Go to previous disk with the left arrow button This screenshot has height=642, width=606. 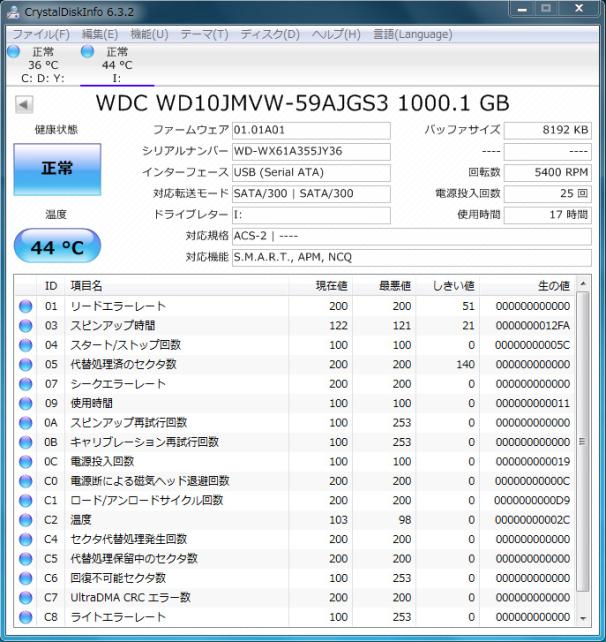(x=24, y=105)
